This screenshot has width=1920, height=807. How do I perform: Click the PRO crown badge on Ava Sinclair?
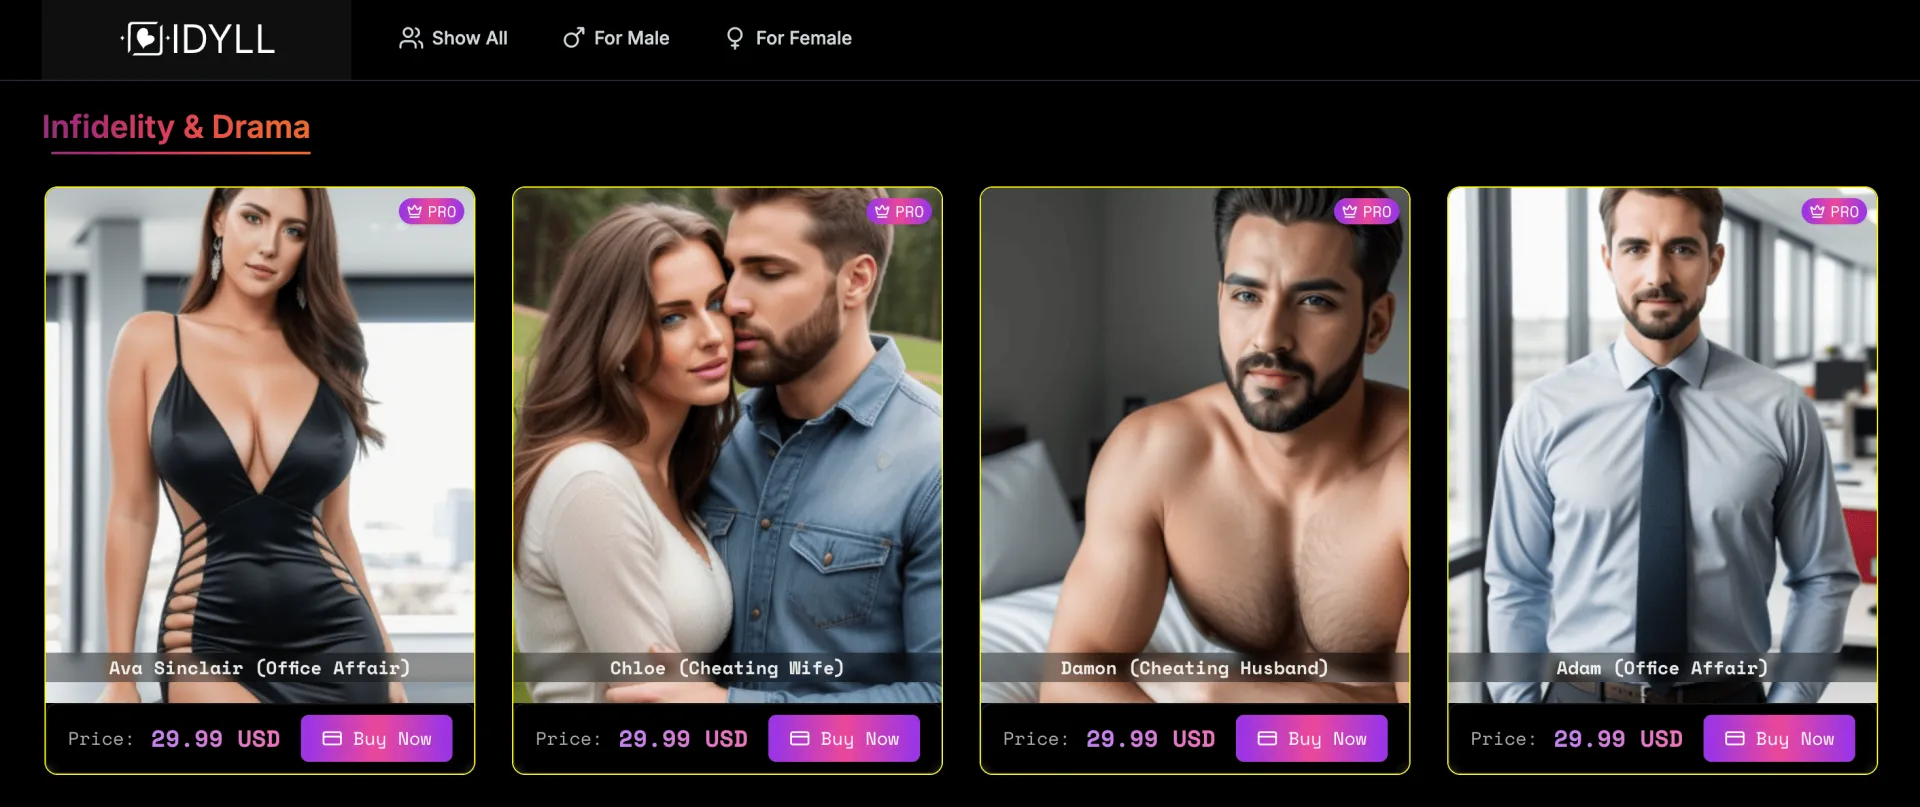pyautogui.click(x=432, y=211)
